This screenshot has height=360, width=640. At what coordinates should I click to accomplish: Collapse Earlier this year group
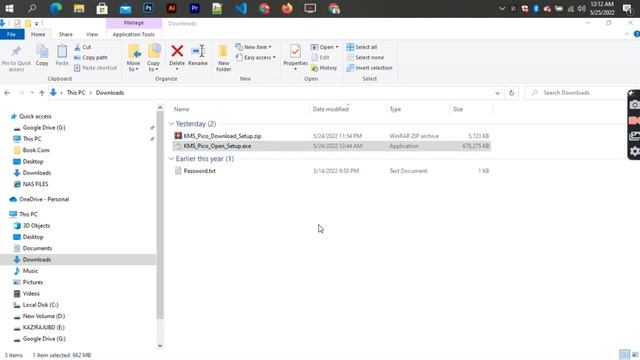click(171, 159)
